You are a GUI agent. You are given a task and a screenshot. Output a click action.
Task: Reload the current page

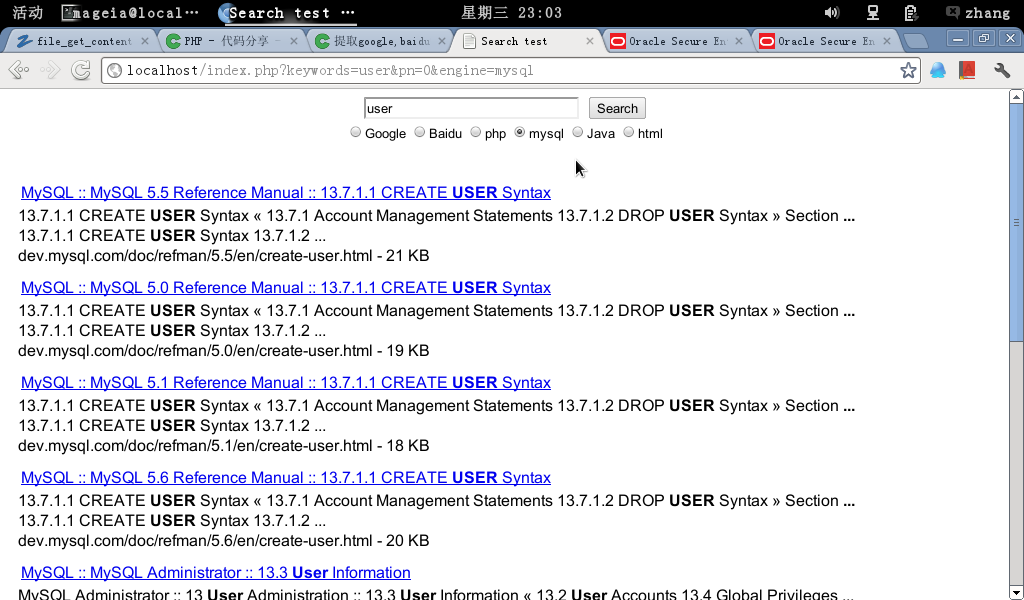point(81,70)
